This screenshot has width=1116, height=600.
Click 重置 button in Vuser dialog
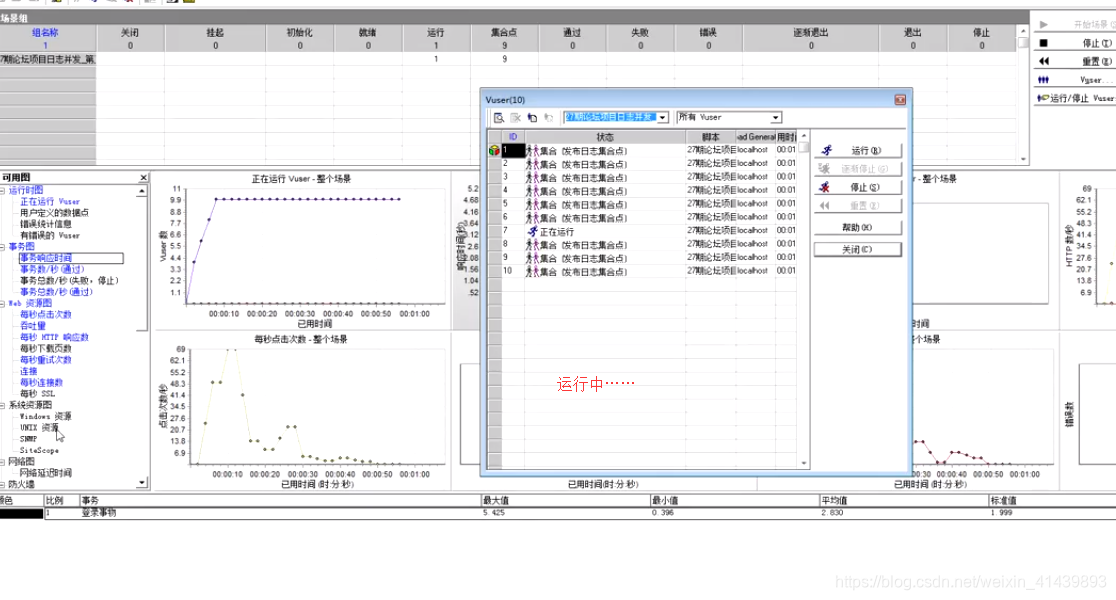tap(858, 206)
